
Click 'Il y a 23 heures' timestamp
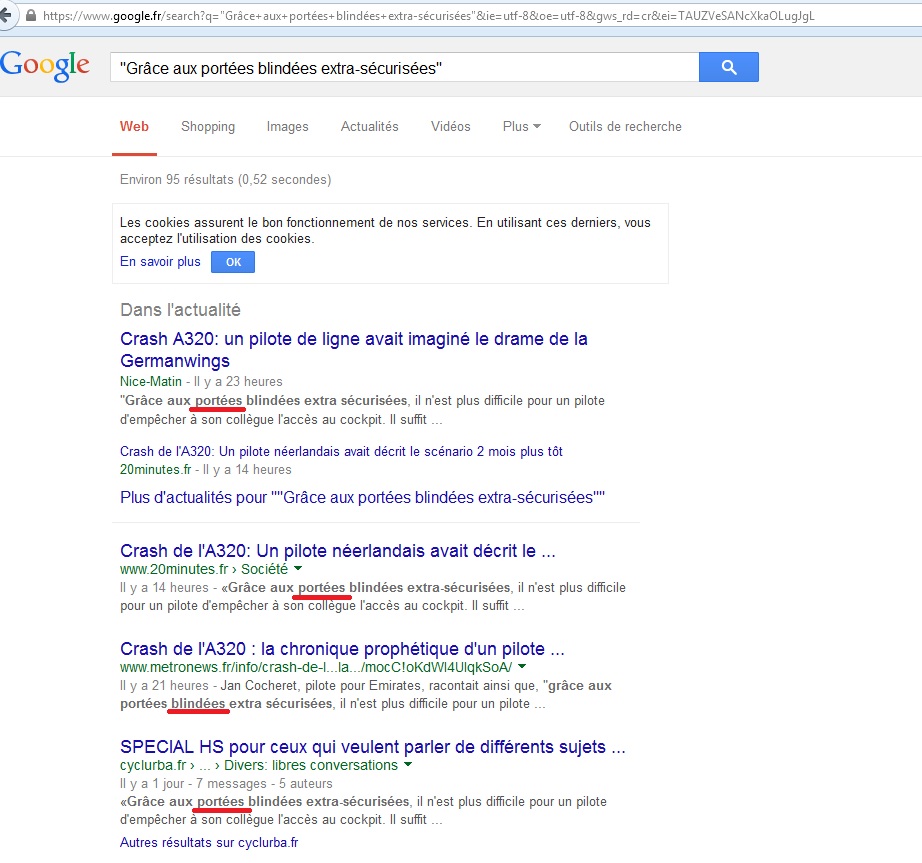[238, 382]
